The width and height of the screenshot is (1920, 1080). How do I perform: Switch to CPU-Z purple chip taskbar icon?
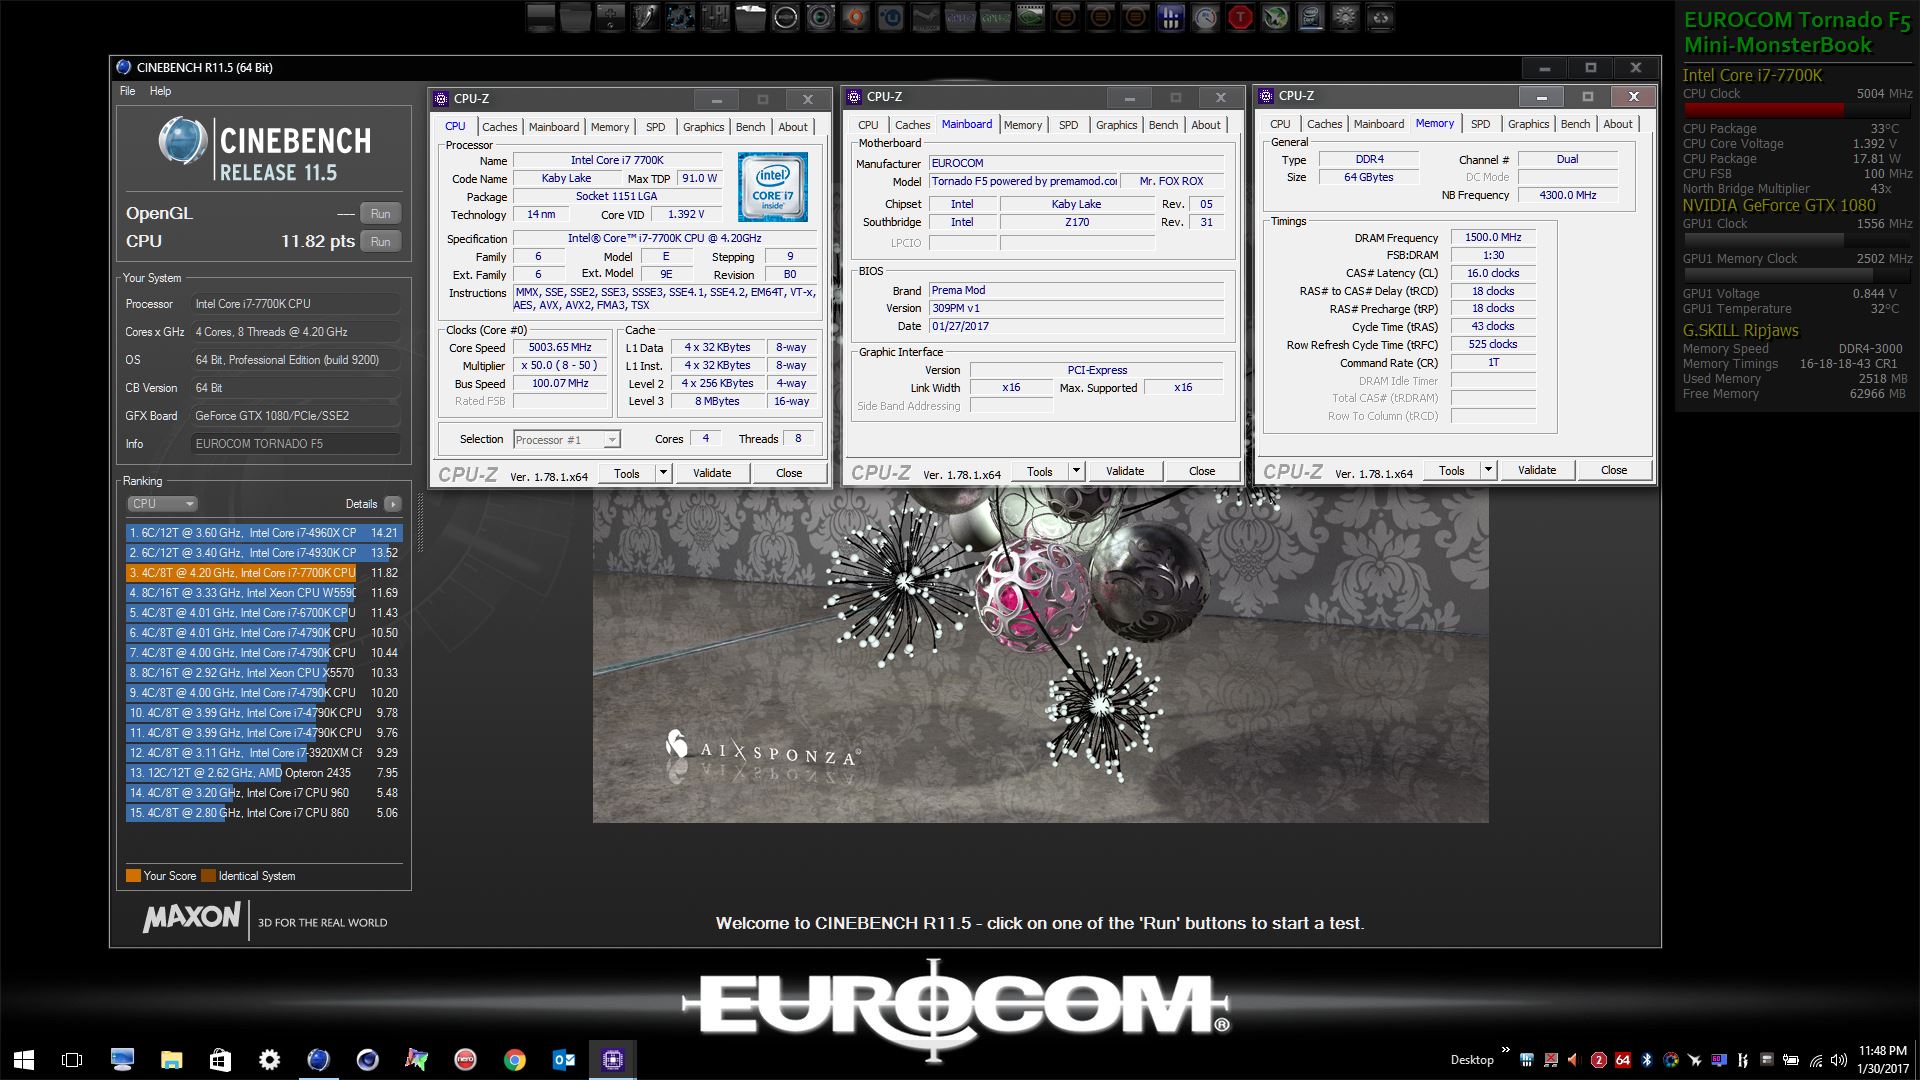coord(612,1060)
